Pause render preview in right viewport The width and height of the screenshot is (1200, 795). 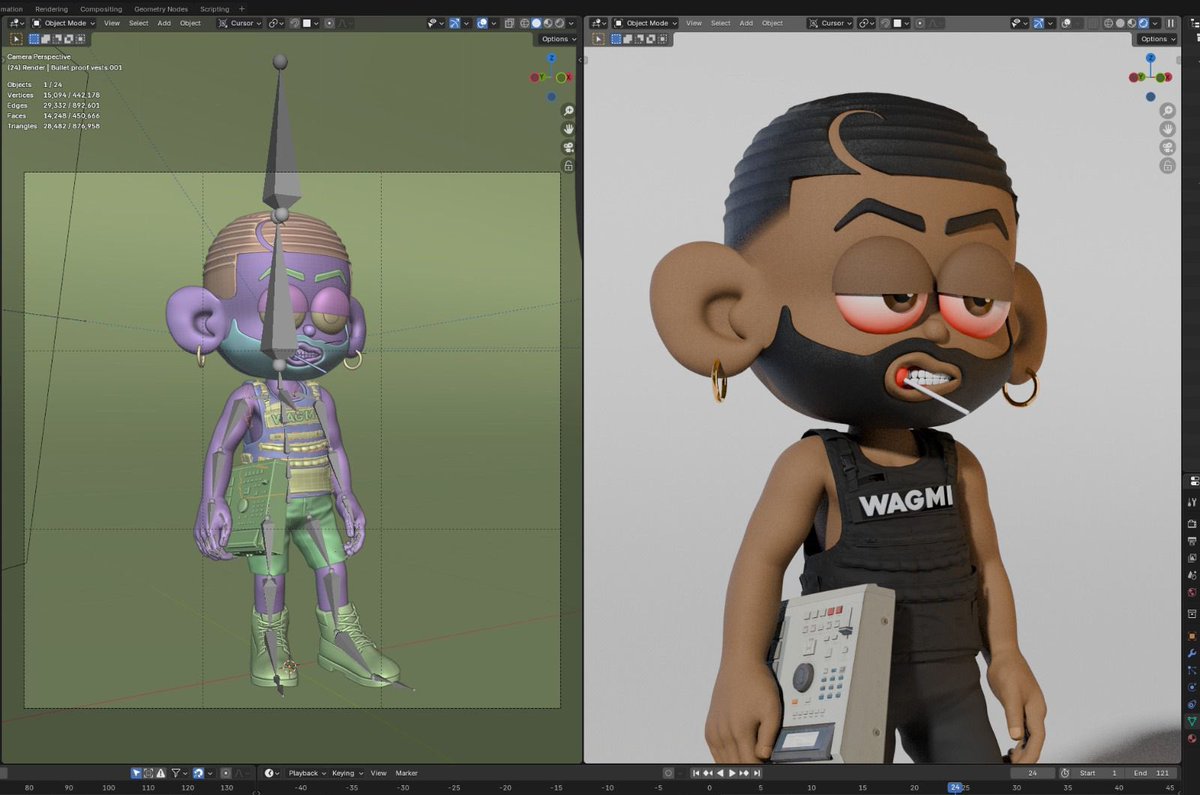click(x=1171, y=23)
